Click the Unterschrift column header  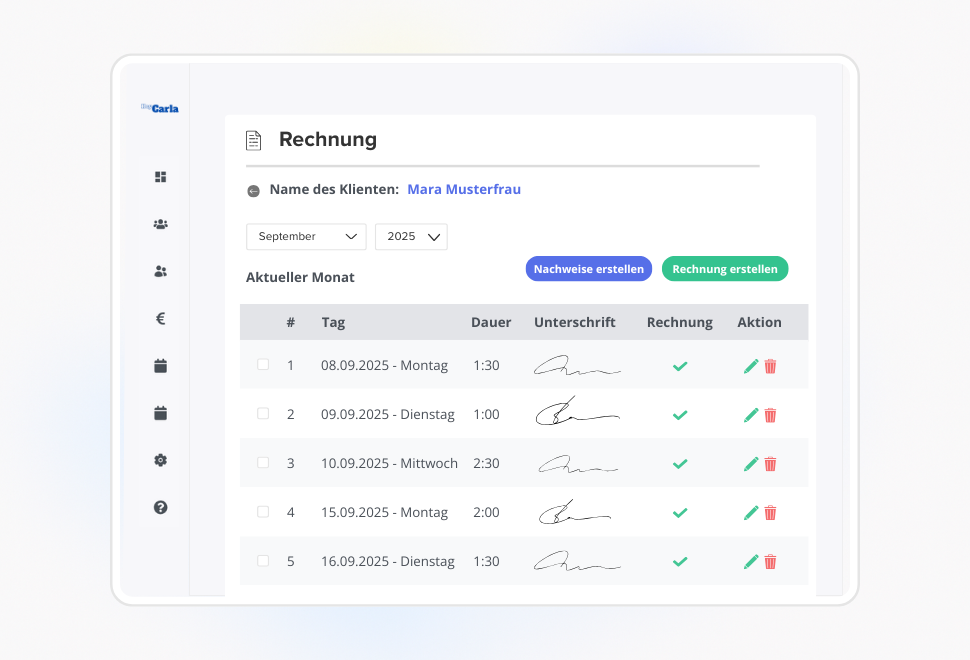click(575, 322)
